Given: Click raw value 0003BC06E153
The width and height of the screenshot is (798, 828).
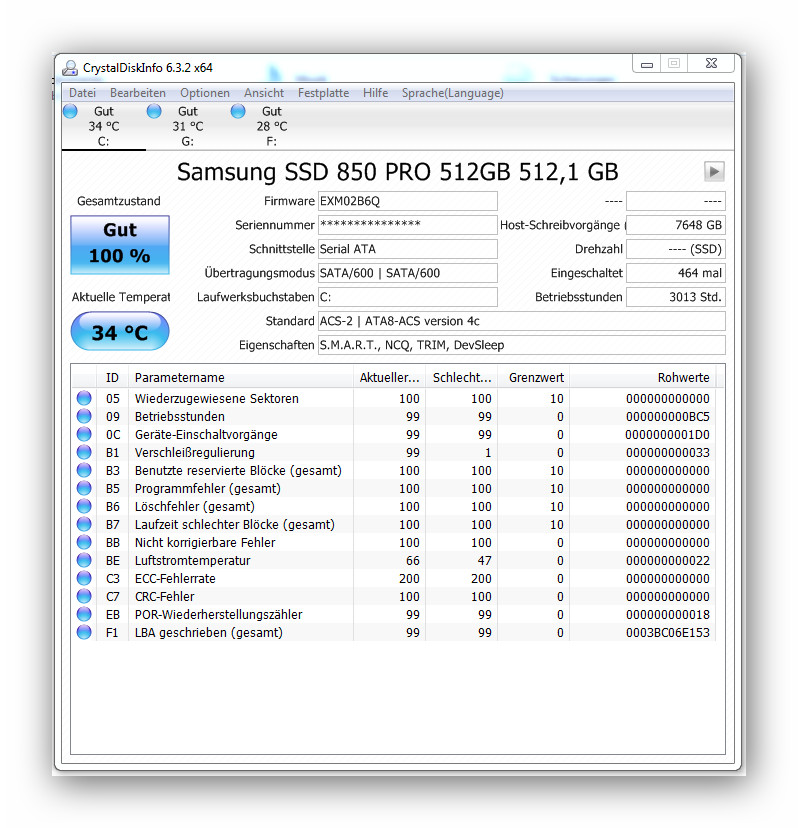Looking at the screenshot, I should click(x=668, y=633).
